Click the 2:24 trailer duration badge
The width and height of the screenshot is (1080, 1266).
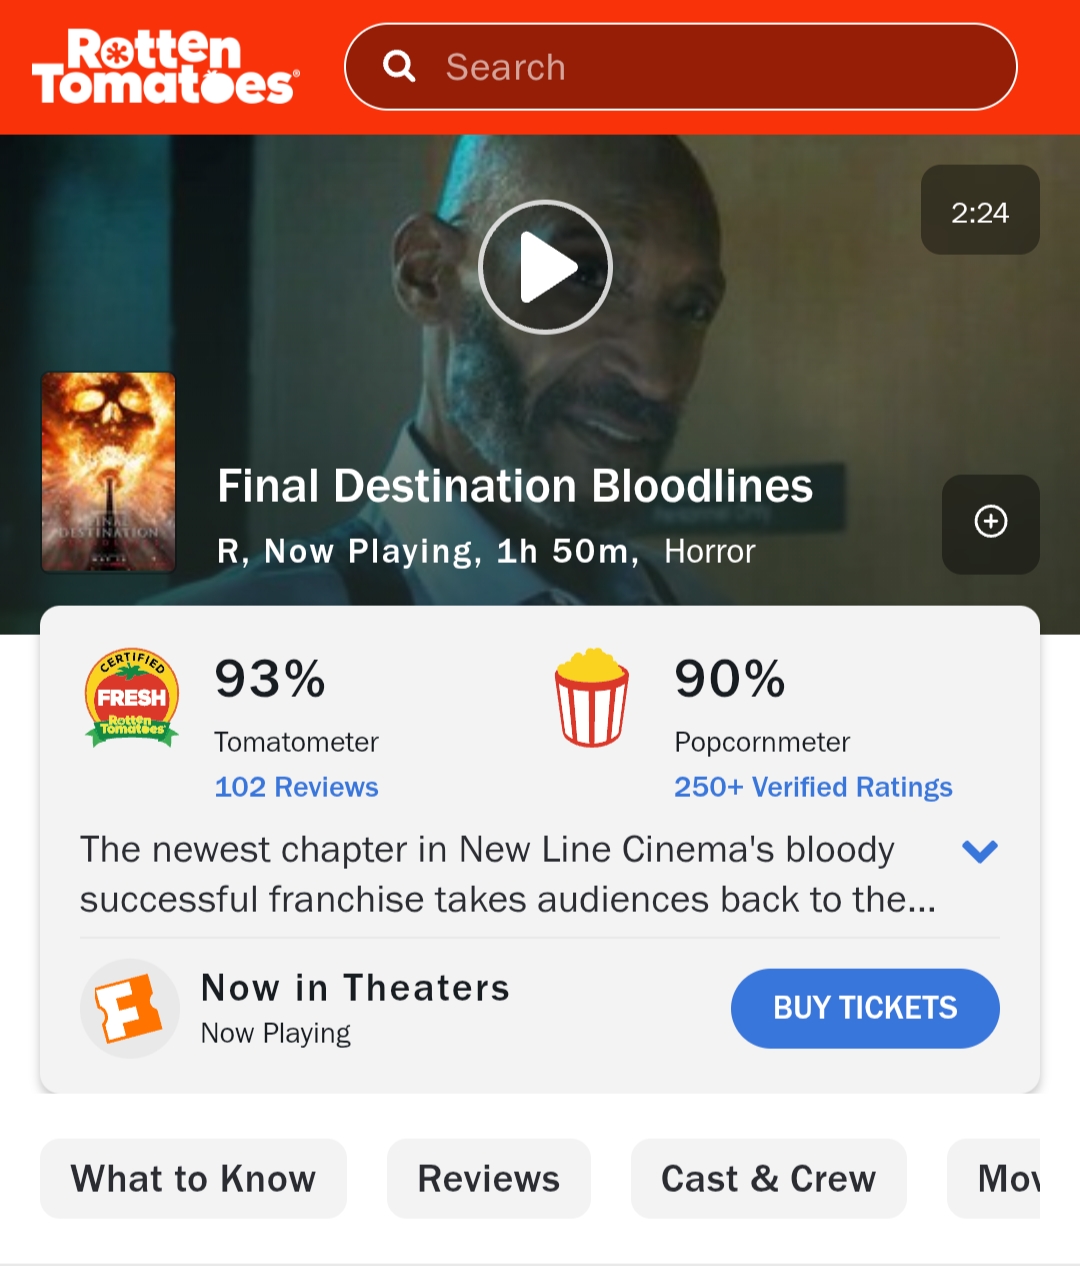980,210
